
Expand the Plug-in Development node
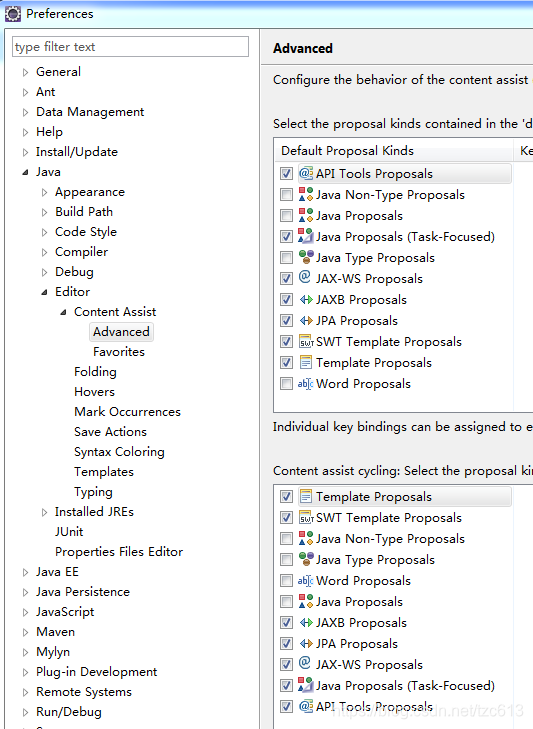(26, 672)
